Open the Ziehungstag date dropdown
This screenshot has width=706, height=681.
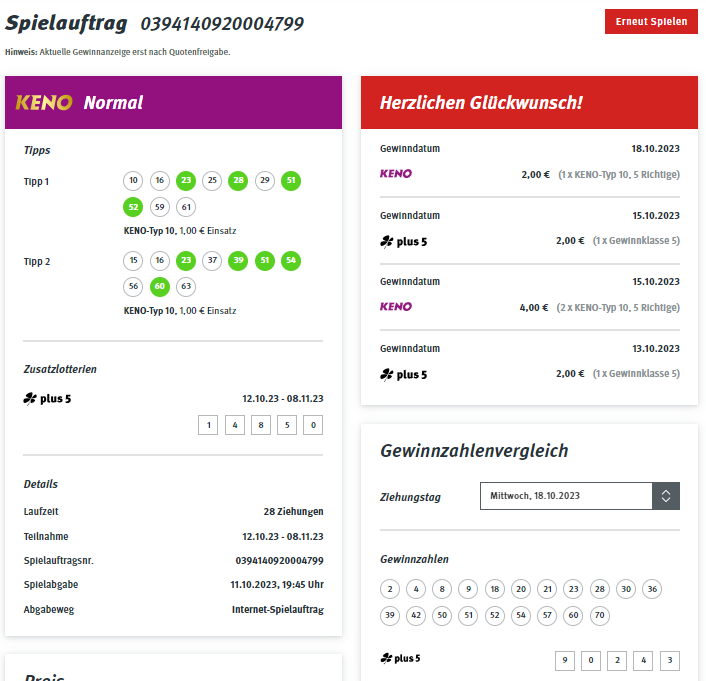(x=579, y=496)
